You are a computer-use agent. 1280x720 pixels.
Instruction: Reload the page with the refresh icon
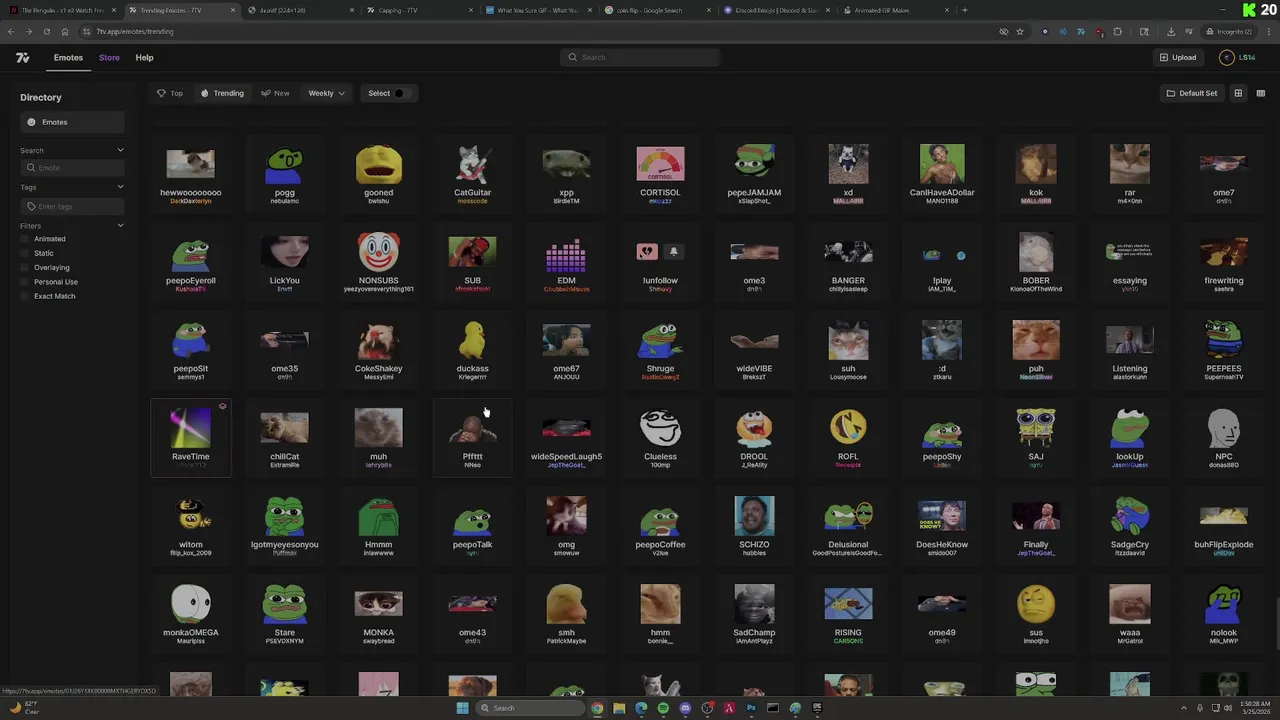point(46,31)
